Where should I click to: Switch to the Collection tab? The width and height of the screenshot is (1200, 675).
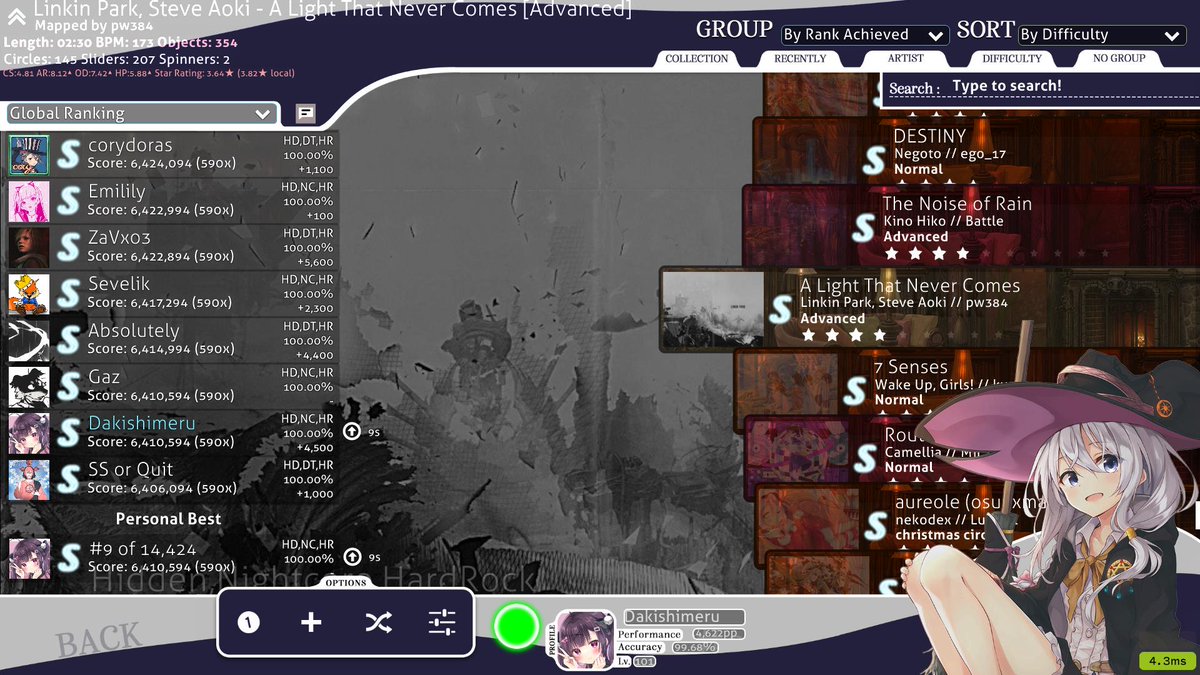(697, 58)
